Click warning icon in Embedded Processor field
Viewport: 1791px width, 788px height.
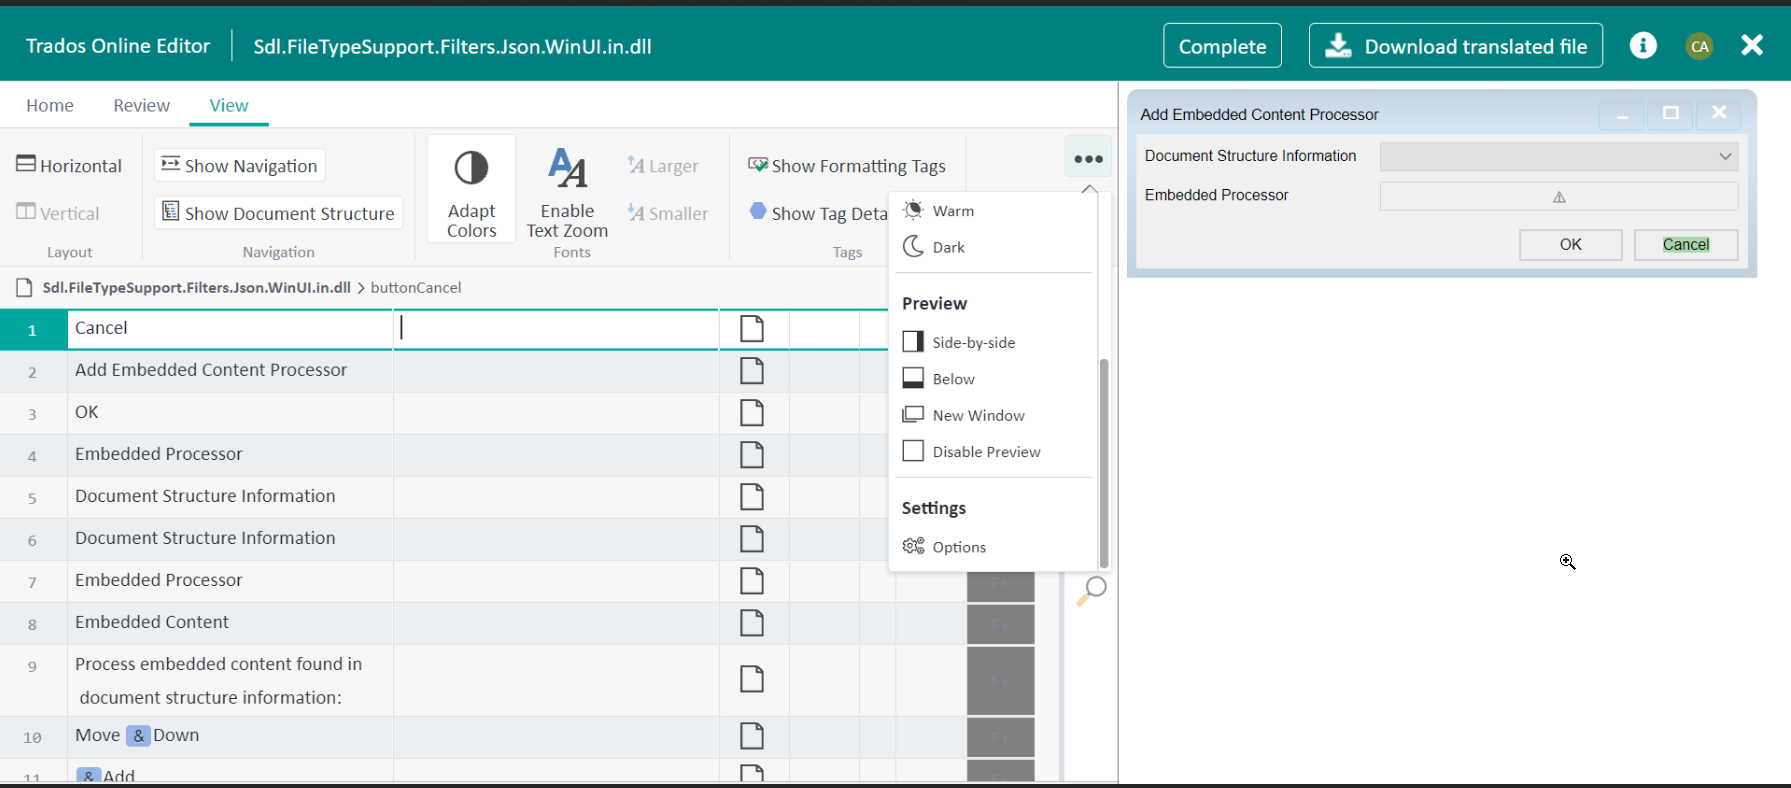(1559, 197)
